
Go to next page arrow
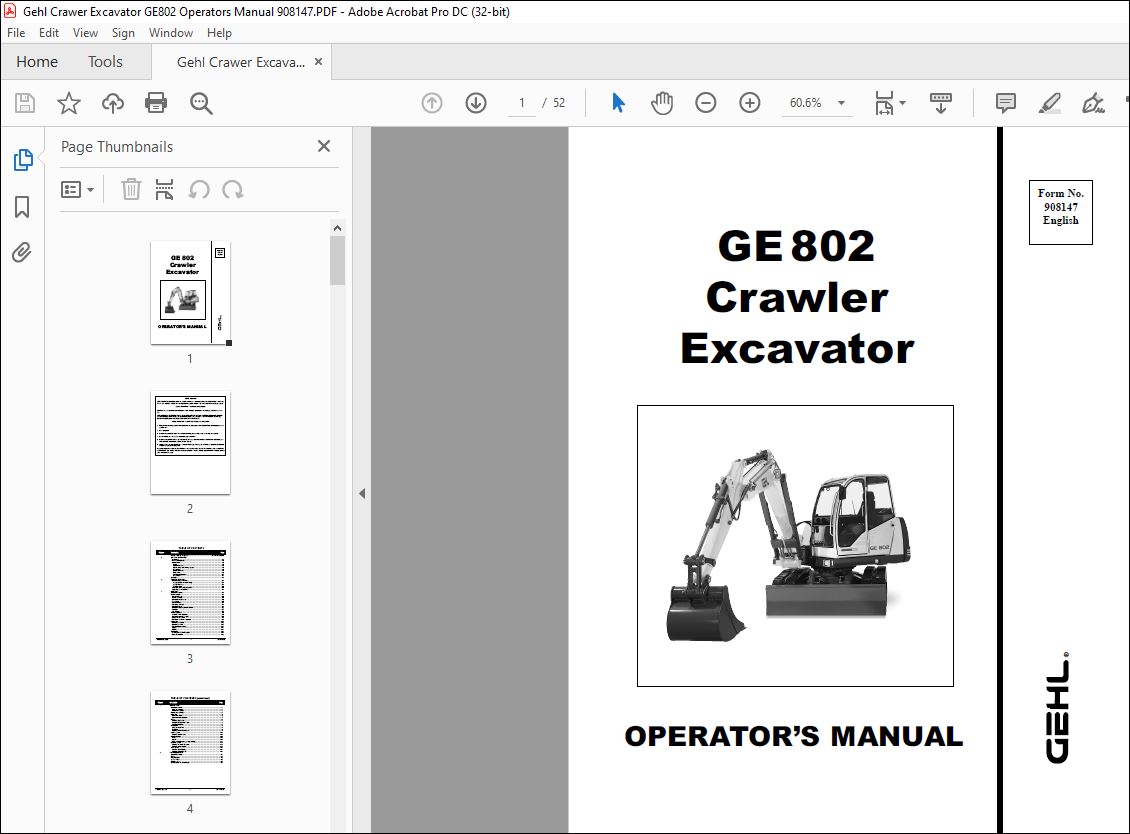(x=476, y=103)
